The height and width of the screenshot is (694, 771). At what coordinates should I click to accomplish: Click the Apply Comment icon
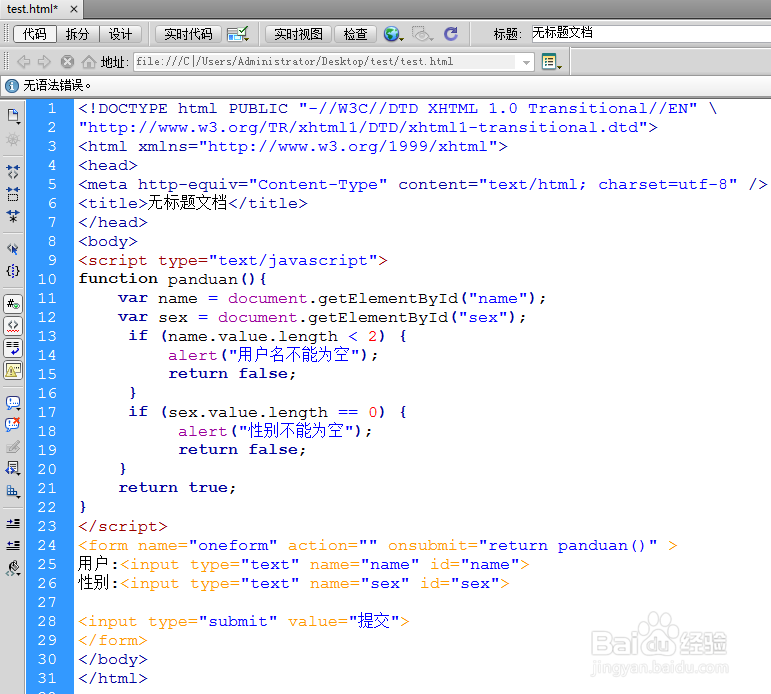pos(13,402)
